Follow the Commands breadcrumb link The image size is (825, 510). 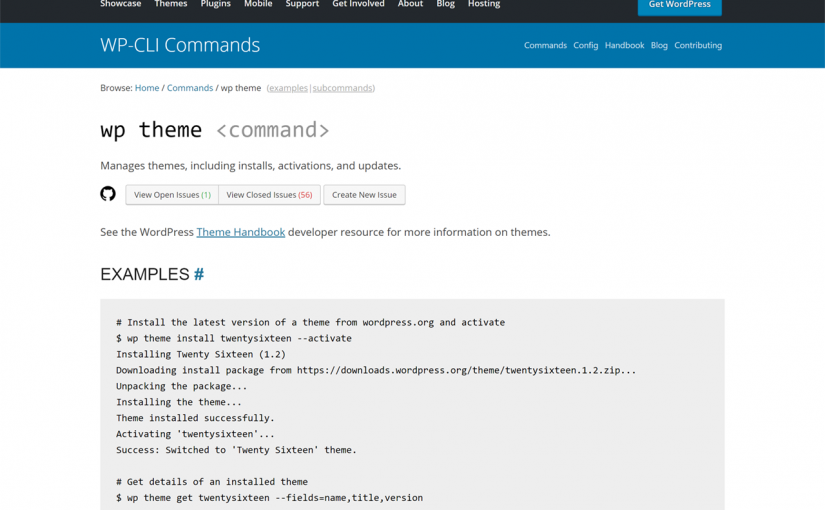pos(190,88)
